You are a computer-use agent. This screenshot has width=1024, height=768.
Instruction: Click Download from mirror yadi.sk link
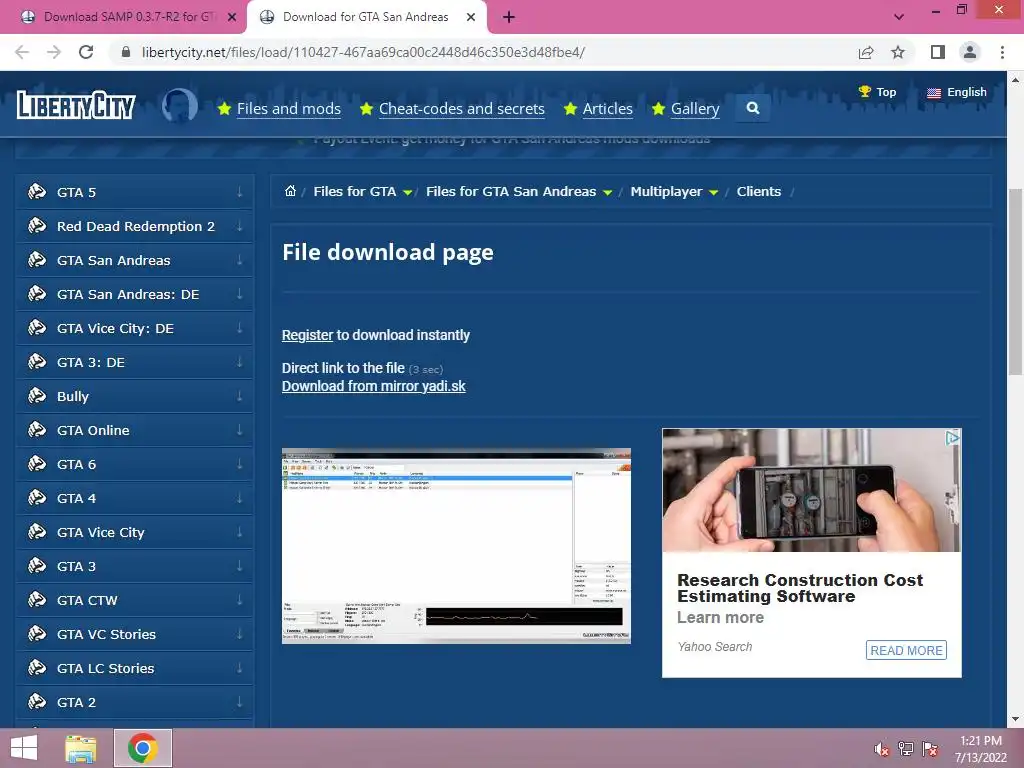click(x=374, y=386)
